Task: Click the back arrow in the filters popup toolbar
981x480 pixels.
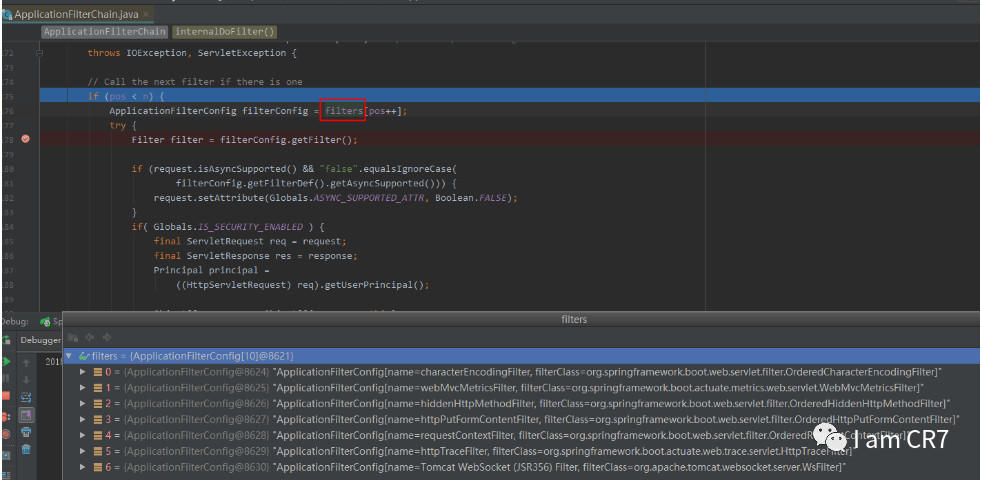Action: 89,337
